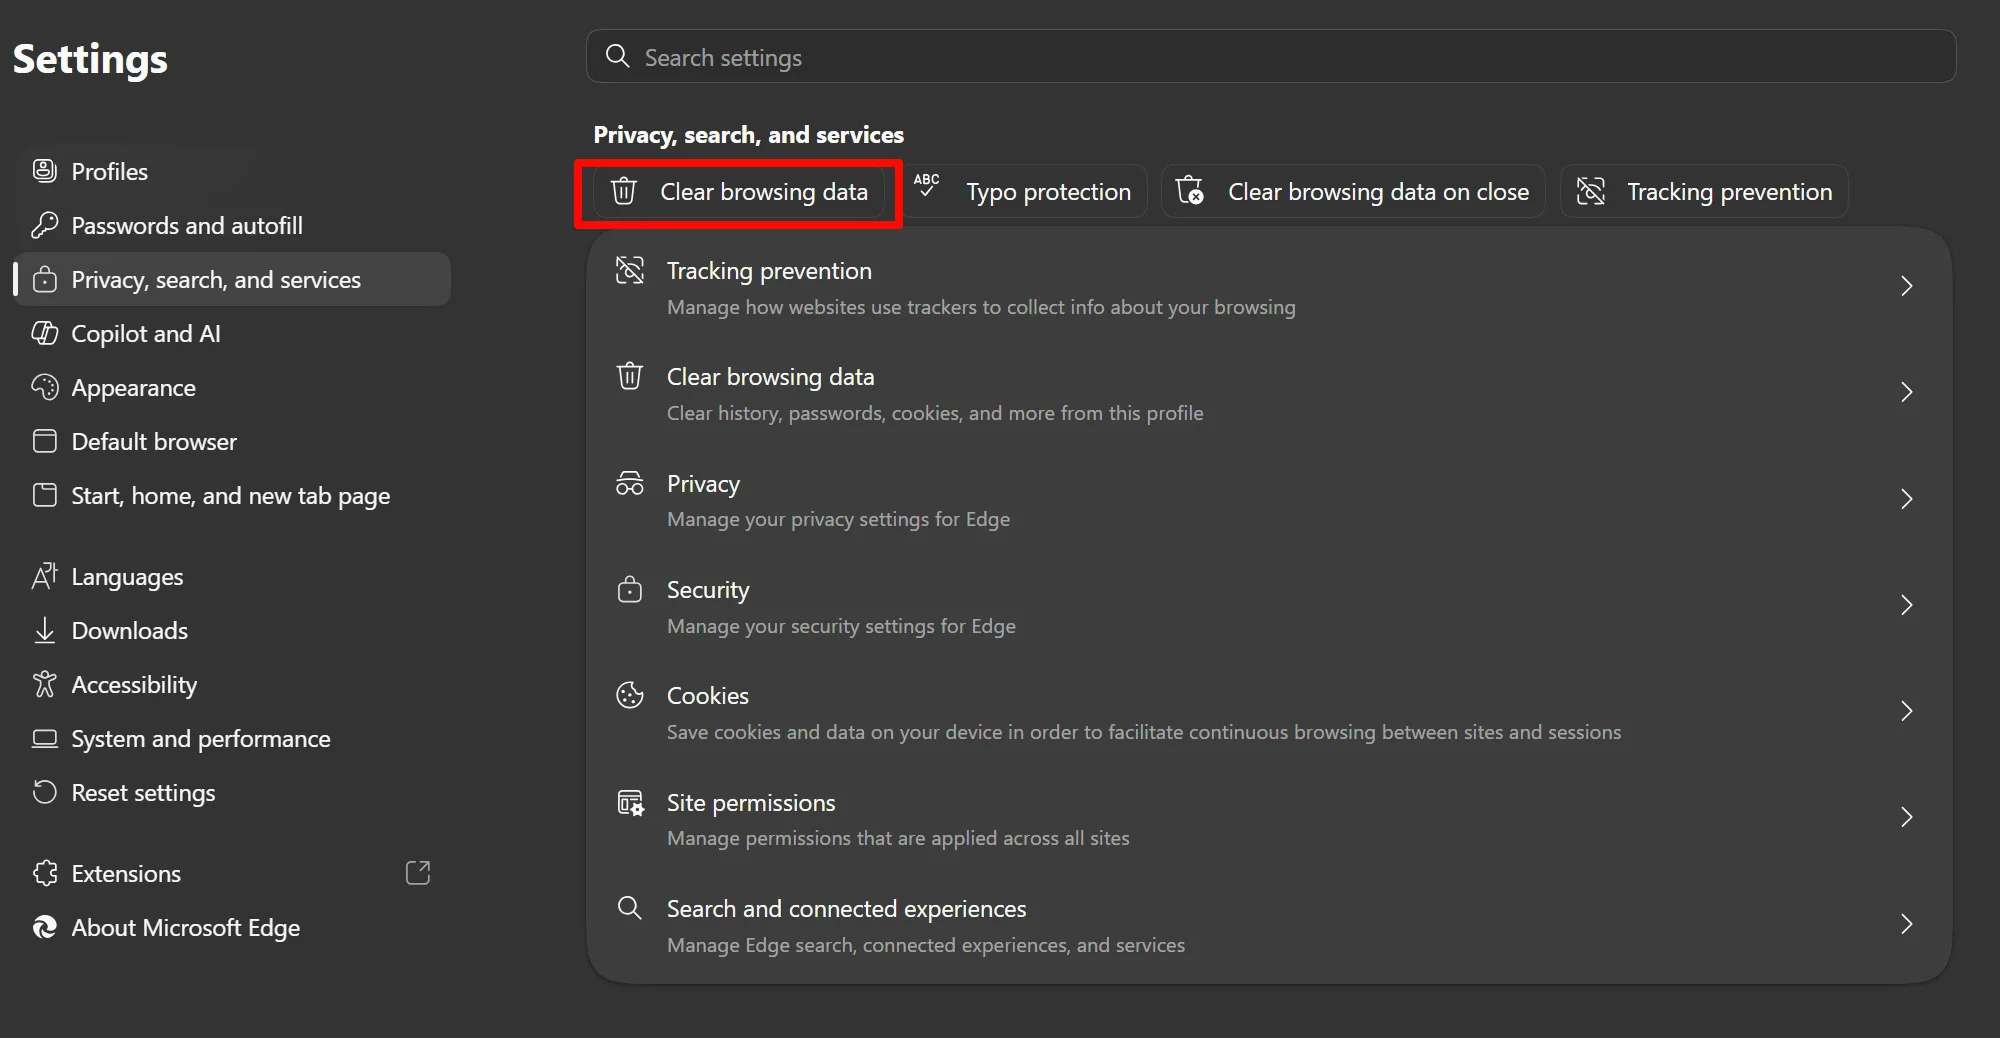The image size is (2000, 1038).
Task: Click the Typo protection quick button
Action: [1023, 191]
